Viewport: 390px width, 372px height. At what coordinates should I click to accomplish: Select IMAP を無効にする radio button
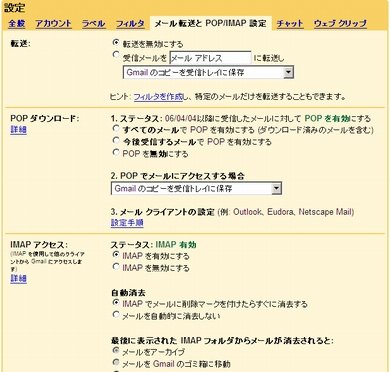pos(116,267)
